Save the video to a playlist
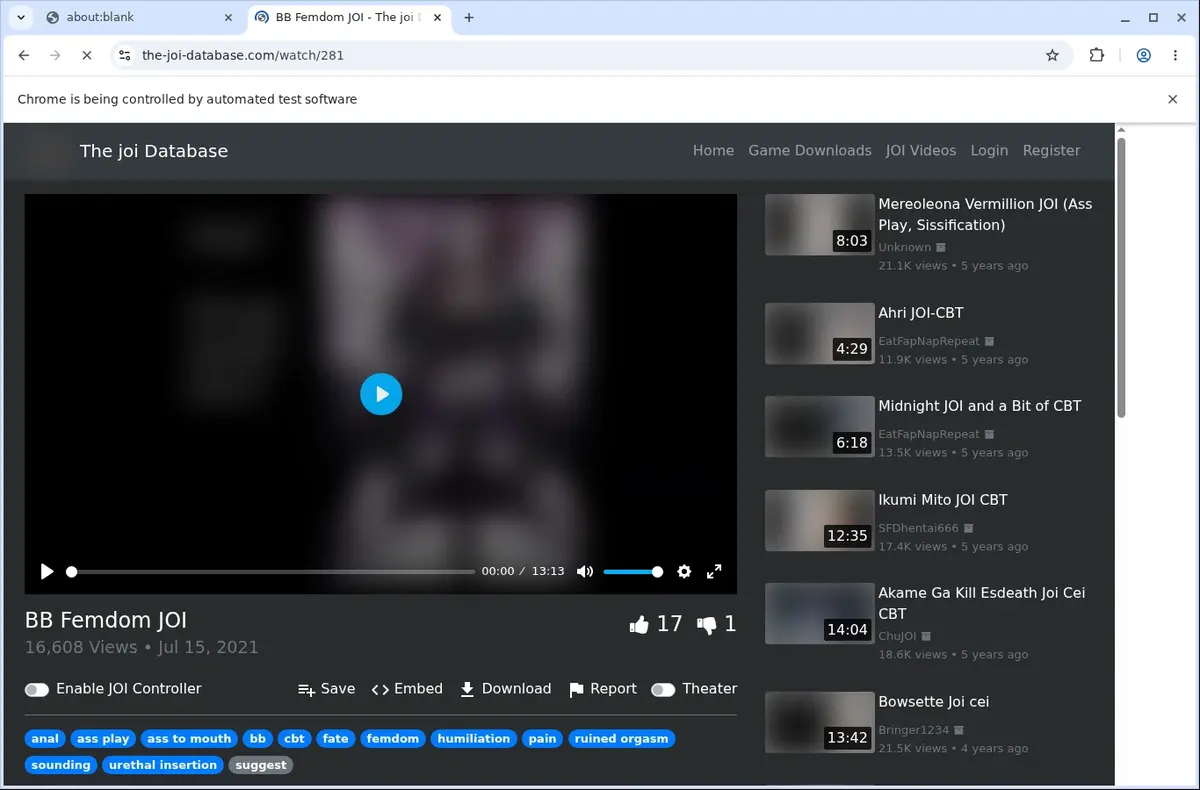 [326, 689]
